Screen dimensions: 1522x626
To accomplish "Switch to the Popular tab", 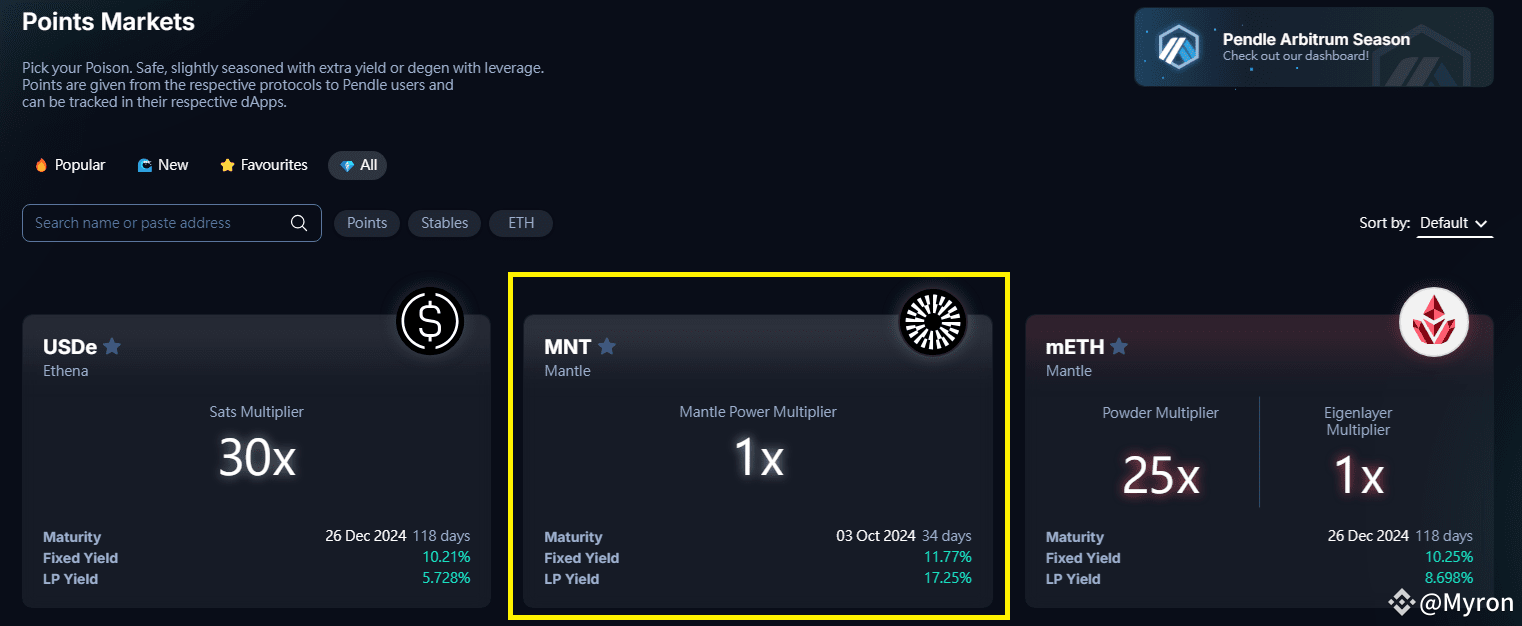I will tap(70, 165).
